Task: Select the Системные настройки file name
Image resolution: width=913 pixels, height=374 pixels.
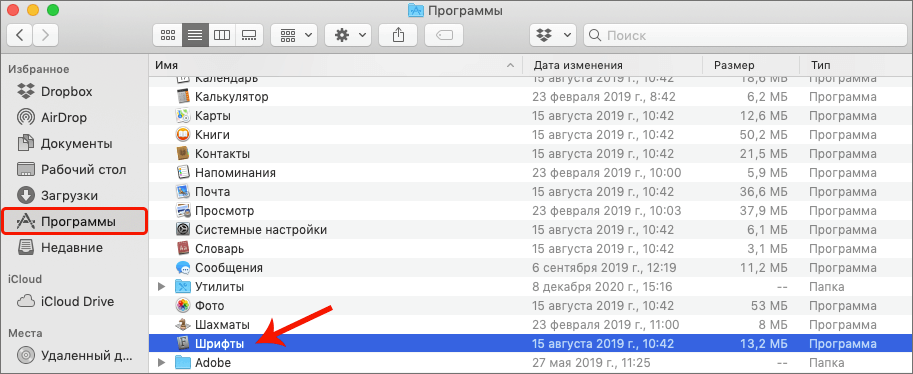Action: (x=261, y=230)
